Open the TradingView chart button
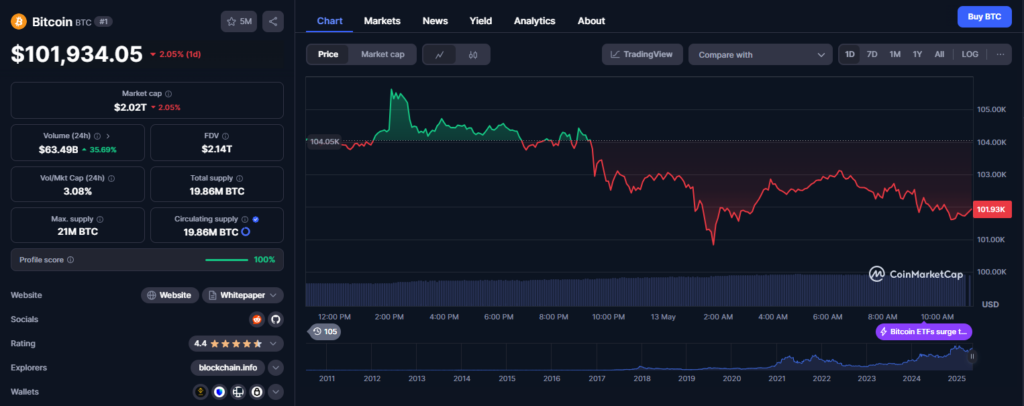The height and width of the screenshot is (406, 1024). click(x=642, y=54)
